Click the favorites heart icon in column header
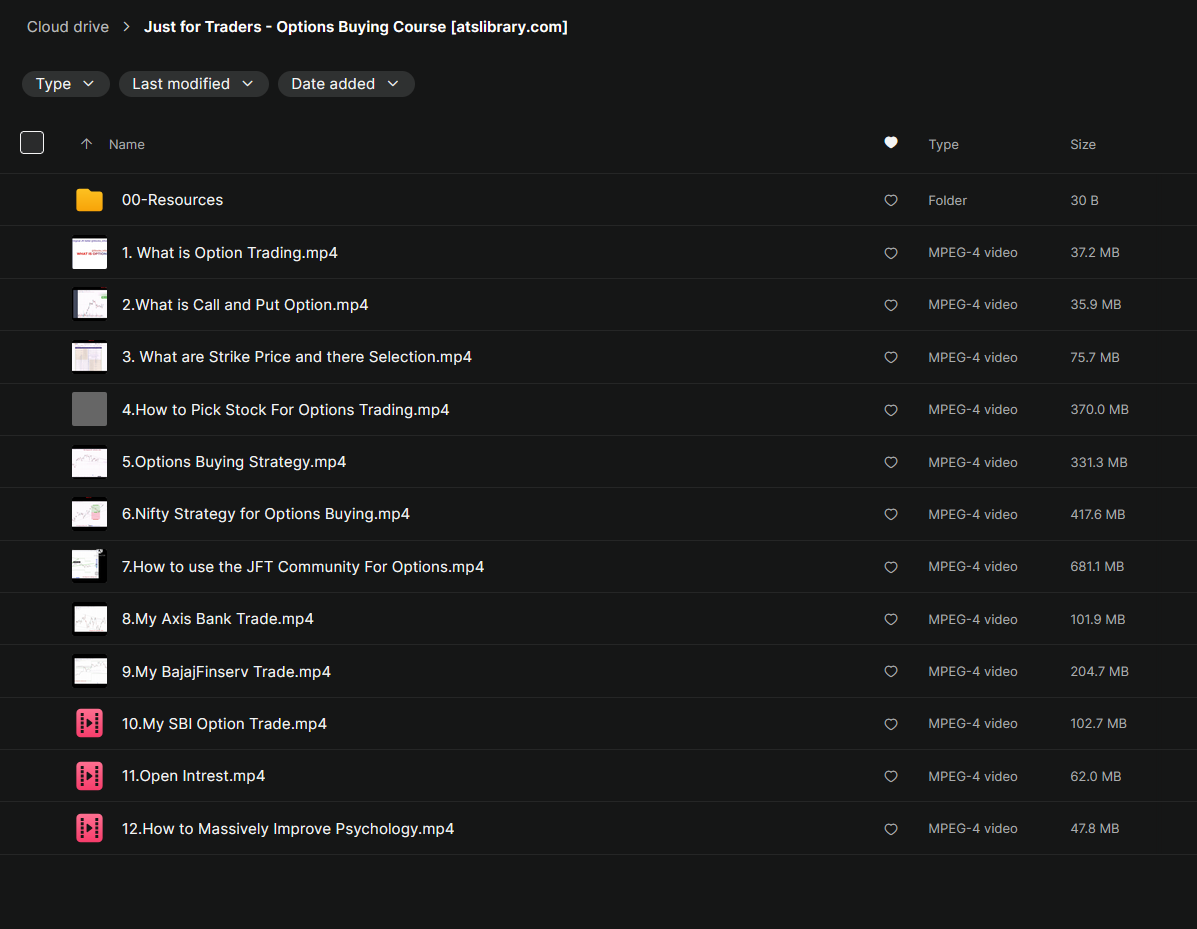Image resolution: width=1197 pixels, height=929 pixels. (x=891, y=143)
